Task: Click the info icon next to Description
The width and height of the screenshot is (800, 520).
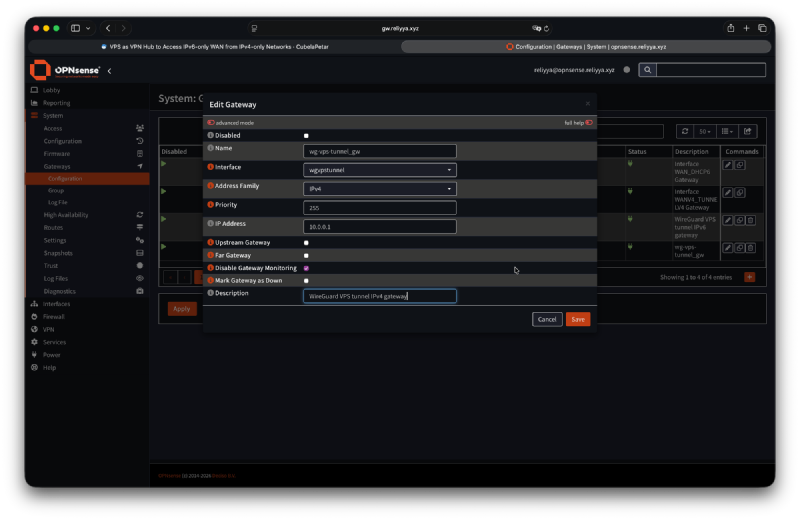Action: point(210,293)
